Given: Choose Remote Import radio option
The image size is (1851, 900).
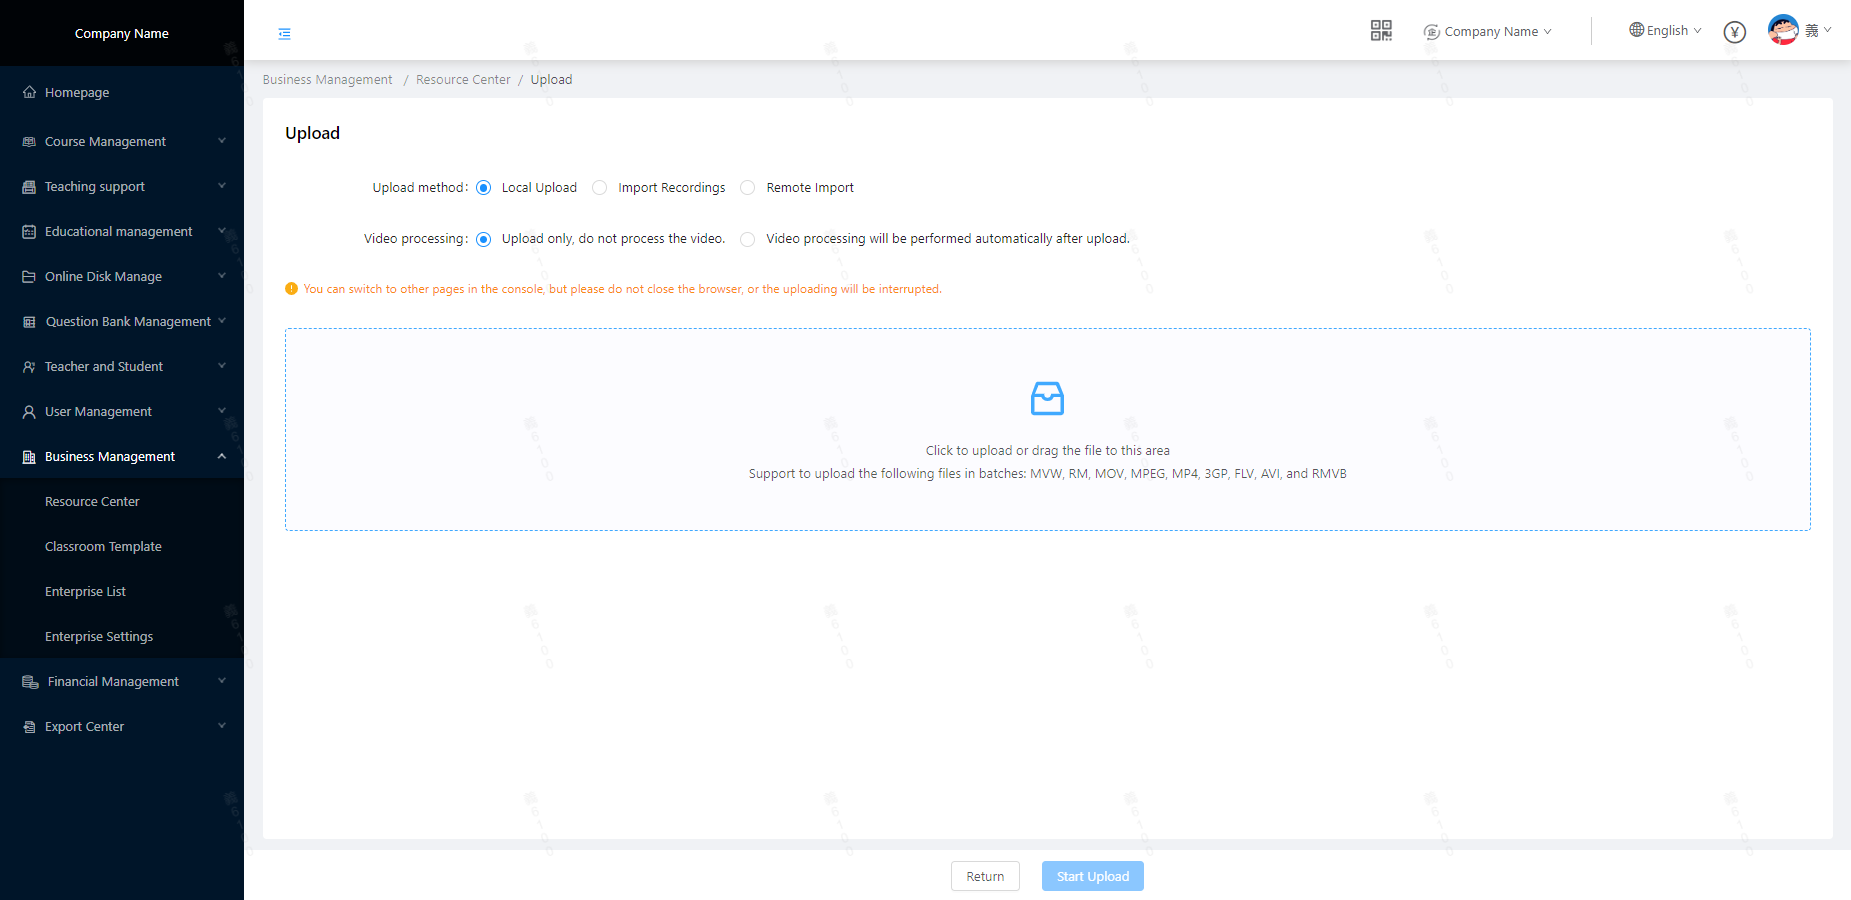Looking at the screenshot, I should click(748, 188).
